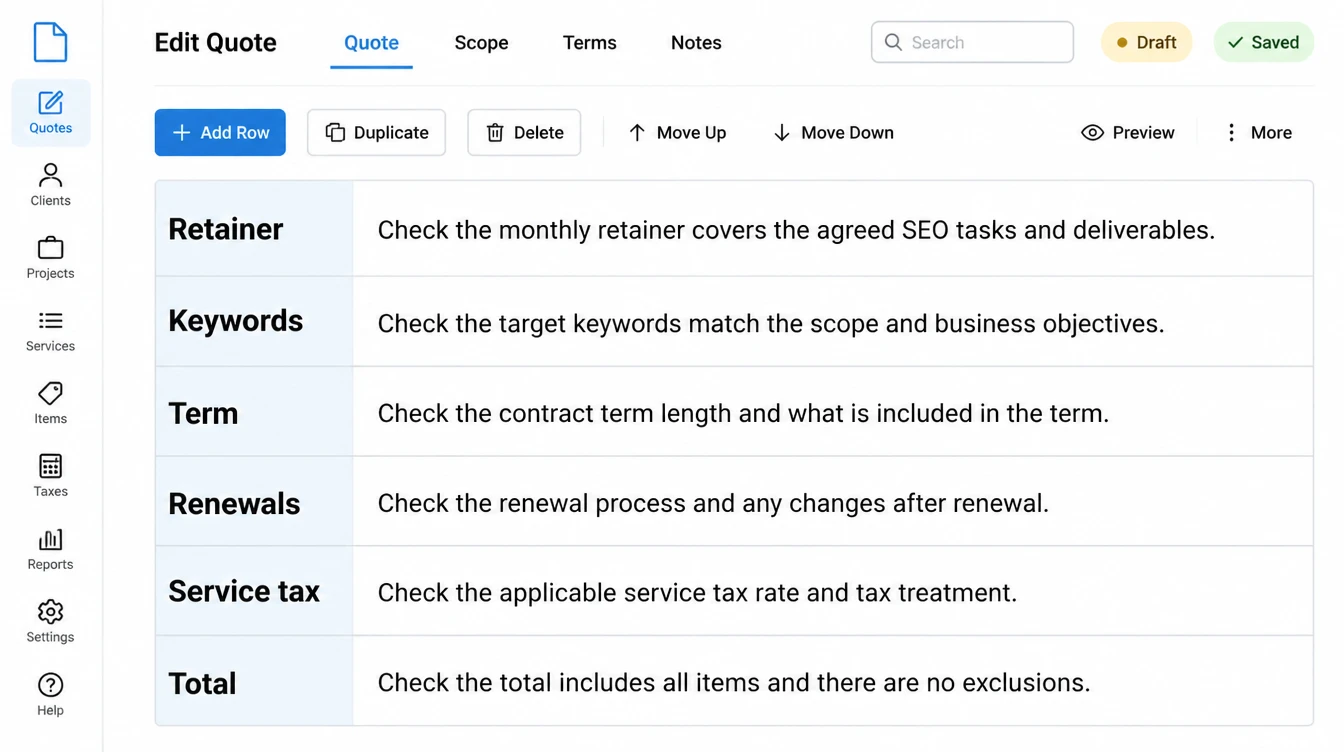Preview the quote with the eye icon
The width and height of the screenshot is (1344, 752).
[x=1128, y=132]
